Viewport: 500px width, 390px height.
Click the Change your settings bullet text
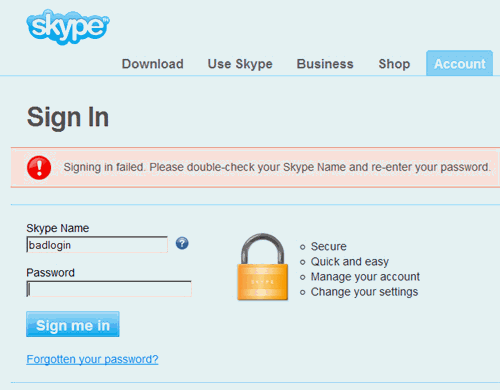364,292
